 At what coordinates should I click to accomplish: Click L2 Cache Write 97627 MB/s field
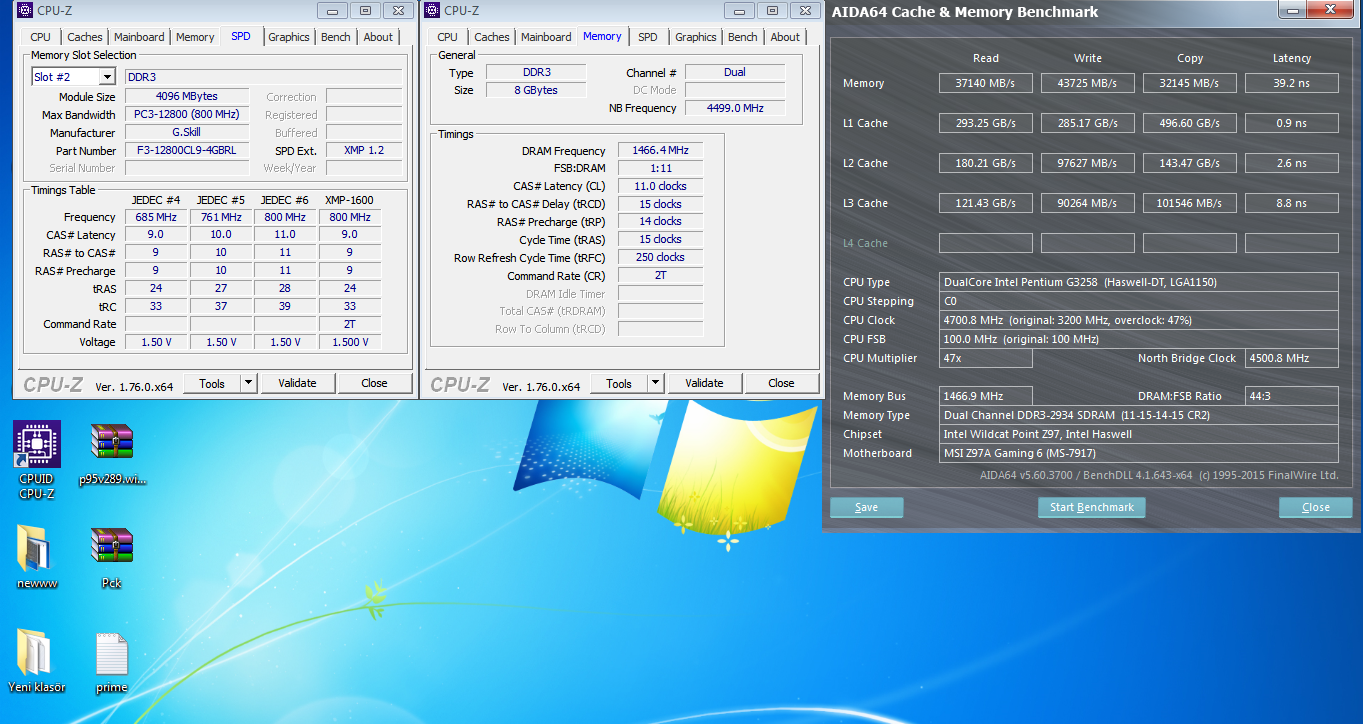1088,163
